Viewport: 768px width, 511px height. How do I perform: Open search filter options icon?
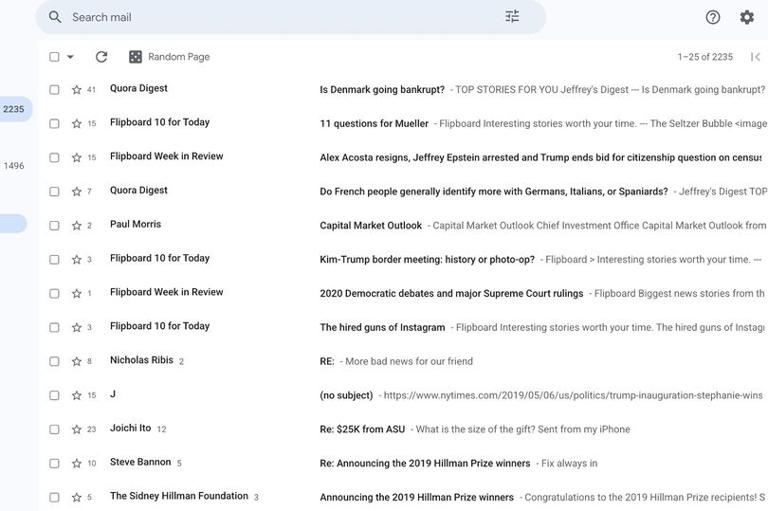pos(512,17)
